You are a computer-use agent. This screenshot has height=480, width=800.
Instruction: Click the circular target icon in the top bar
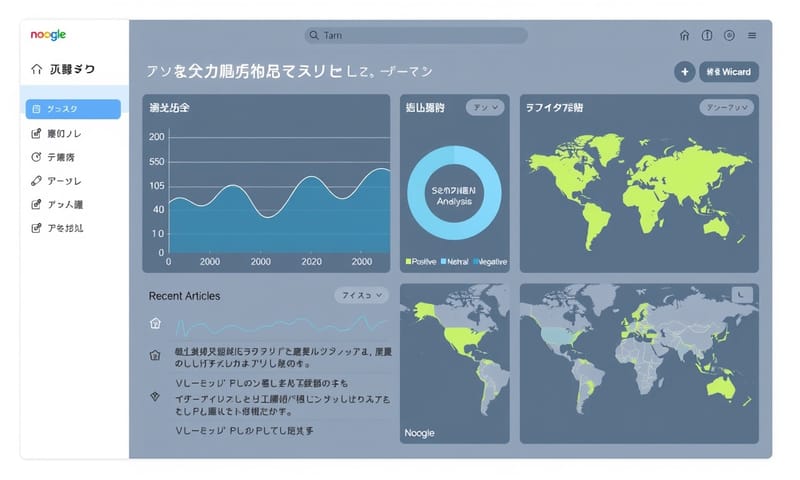pyautogui.click(x=729, y=35)
